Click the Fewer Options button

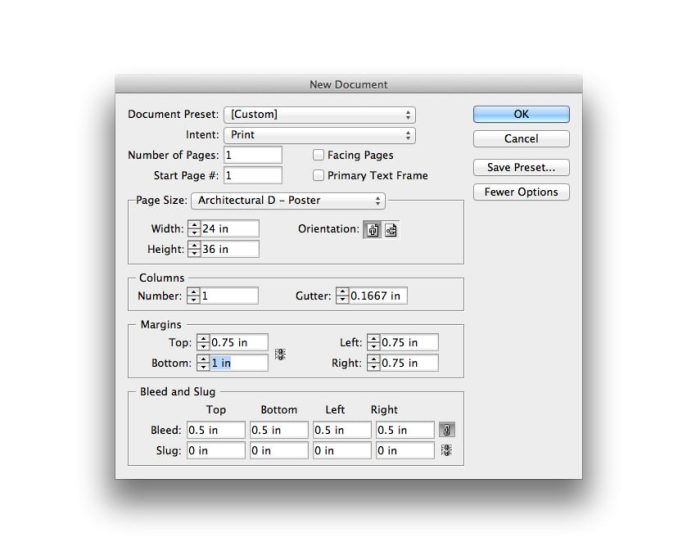tap(521, 192)
